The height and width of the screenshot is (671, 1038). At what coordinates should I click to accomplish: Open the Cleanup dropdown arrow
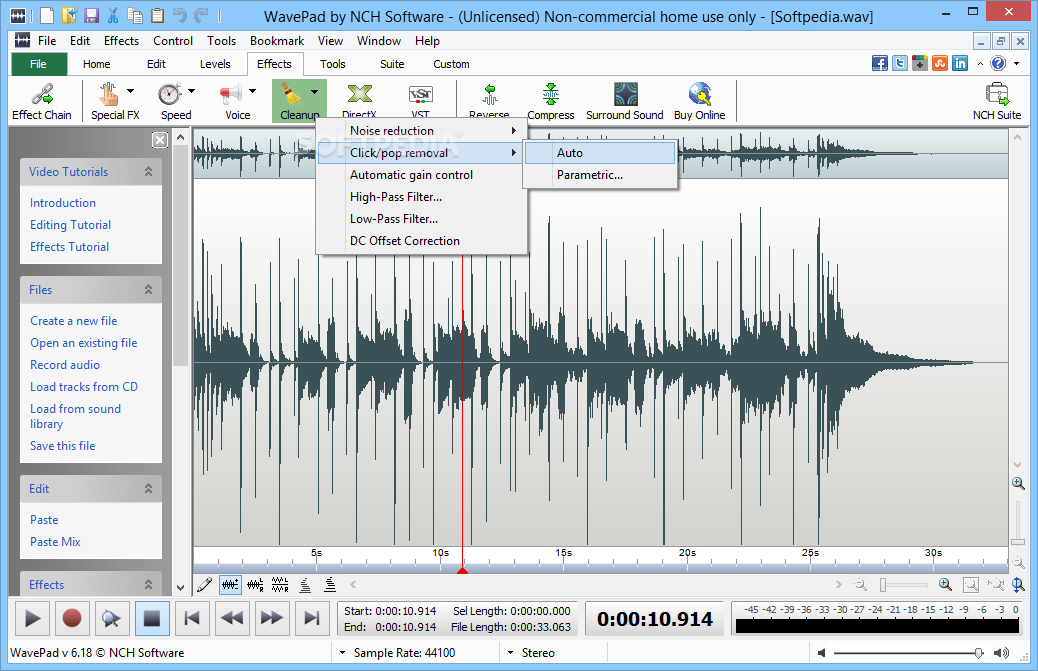314,91
